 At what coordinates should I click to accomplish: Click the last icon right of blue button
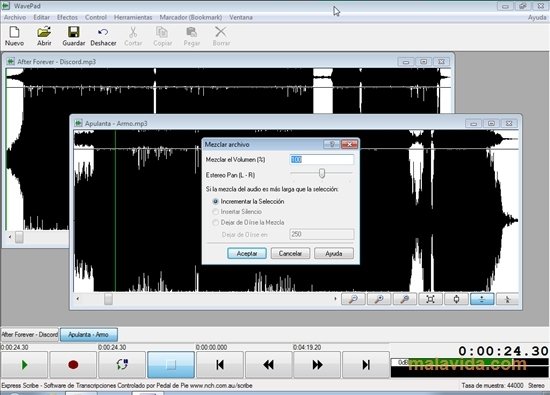pyautogui.click(x=508, y=299)
